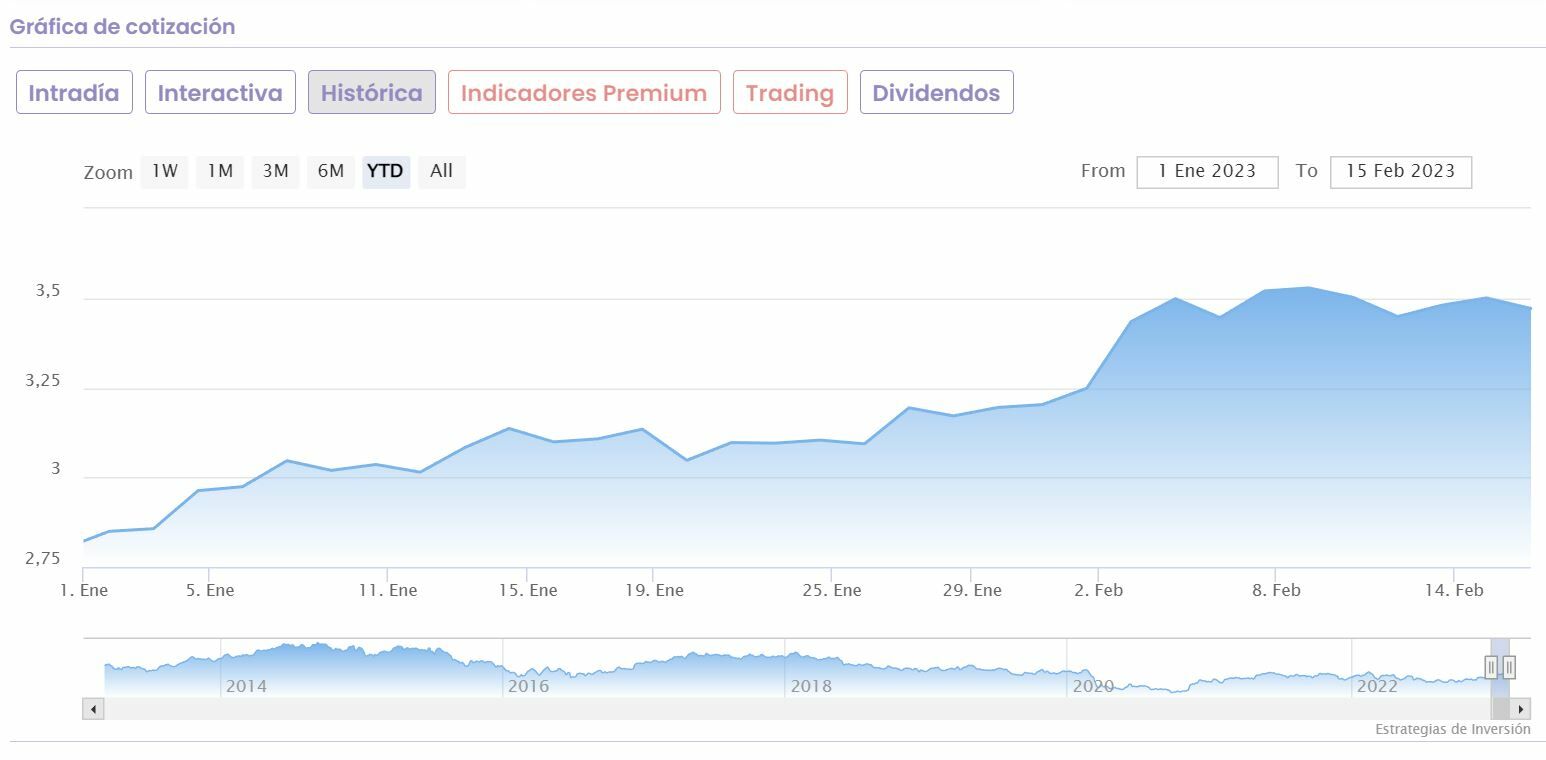The height and width of the screenshot is (760, 1546).
Task: Set zoom range to 1M
Action: point(220,171)
